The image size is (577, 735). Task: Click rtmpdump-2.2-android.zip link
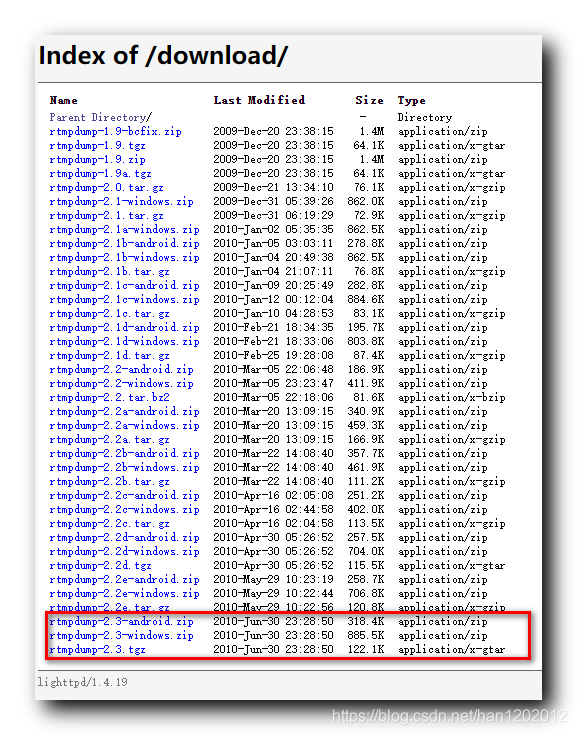121,369
